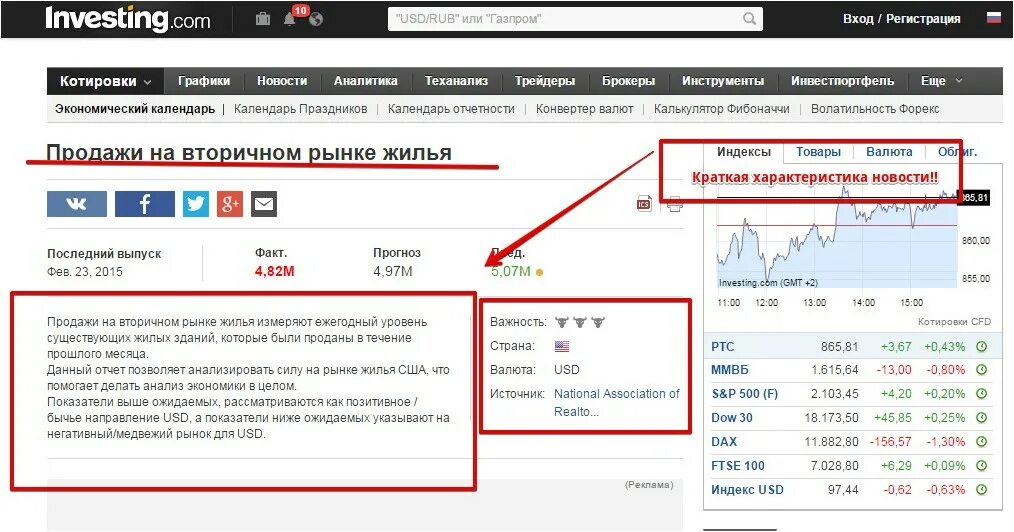The height and width of the screenshot is (532, 1014).
Task: Open Экономический календарь submenu link
Action: [x=135, y=109]
